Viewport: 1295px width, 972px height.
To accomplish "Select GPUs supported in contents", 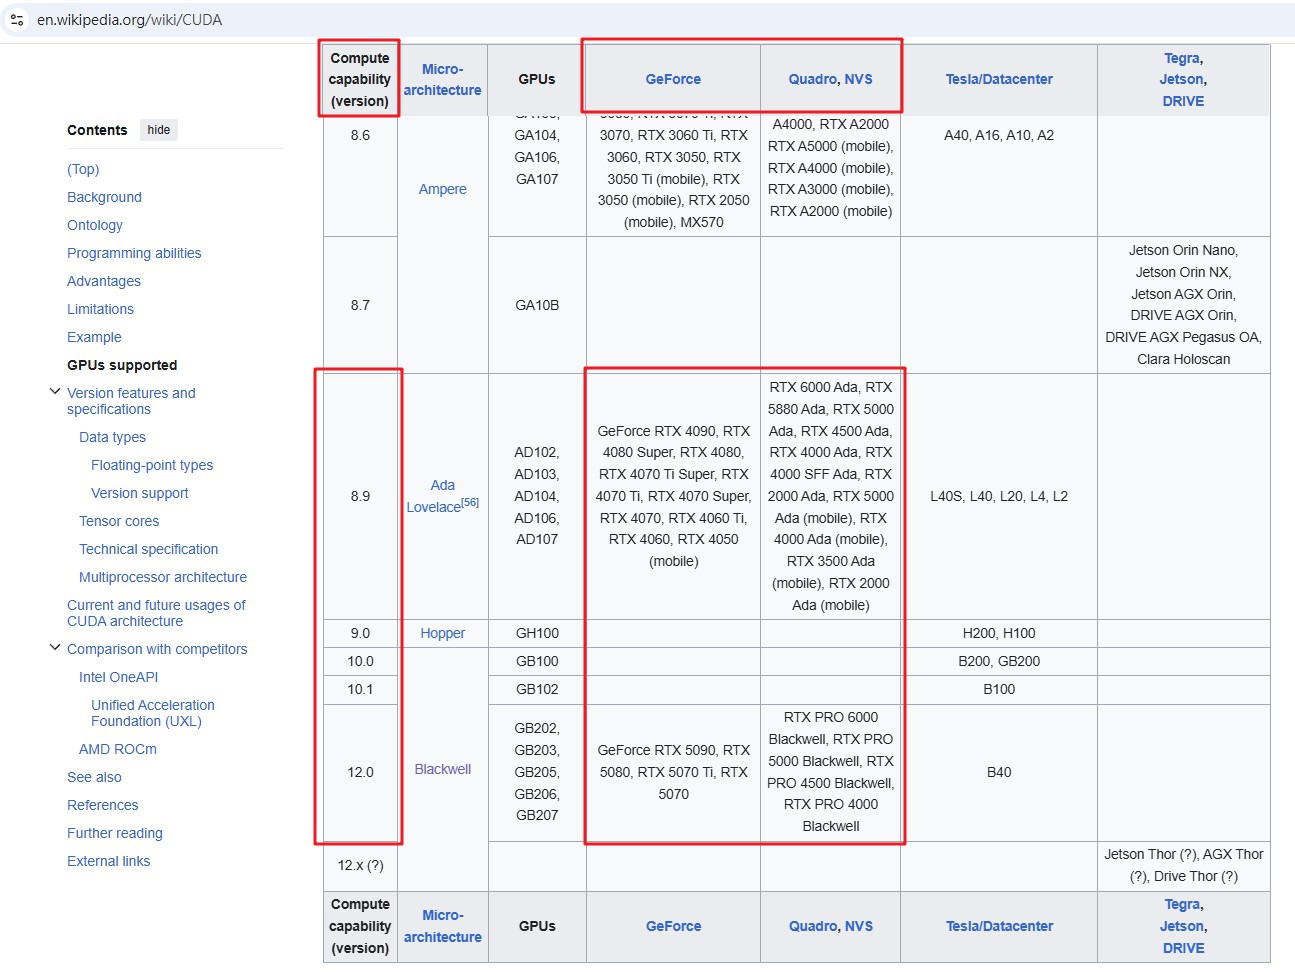I will pyautogui.click(x=122, y=365).
